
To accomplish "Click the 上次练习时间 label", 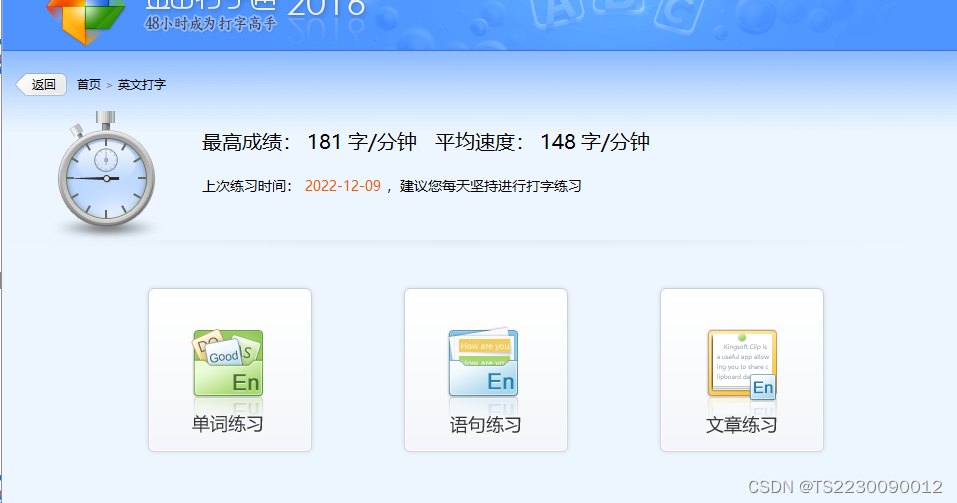I will click(x=247, y=186).
